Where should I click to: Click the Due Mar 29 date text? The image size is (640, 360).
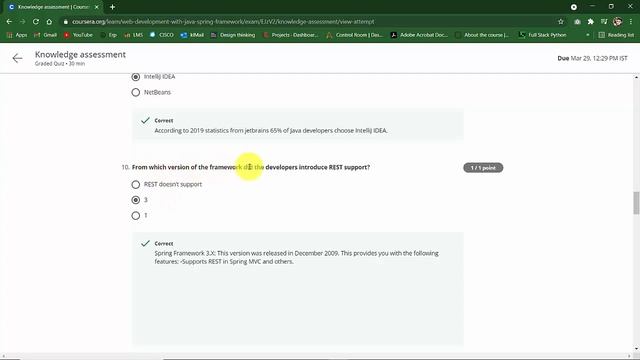pyautogui.click(x=592, y=58)
